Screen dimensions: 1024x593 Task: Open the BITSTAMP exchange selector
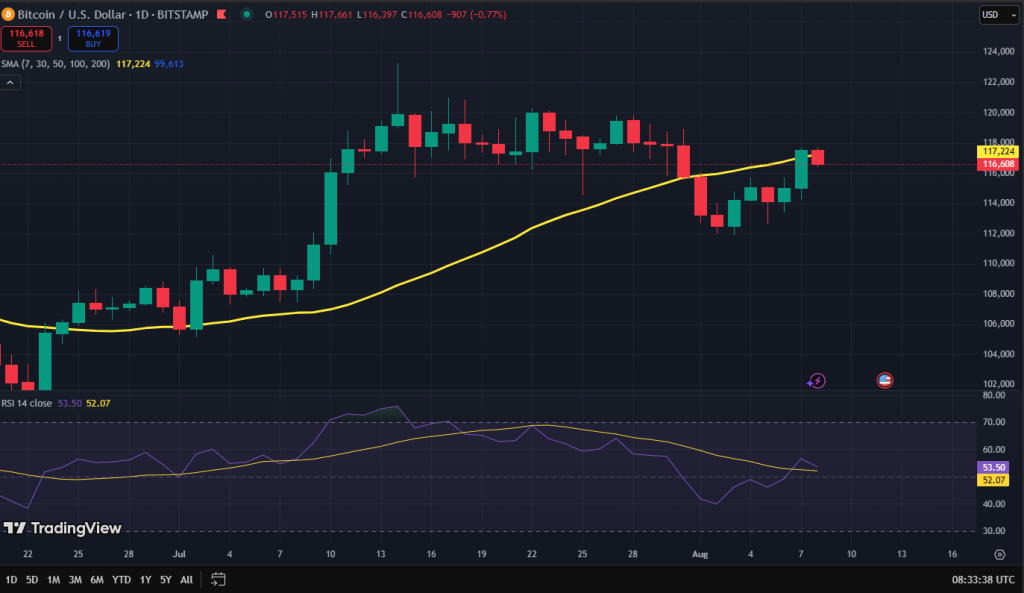click(x=183, y=14)
